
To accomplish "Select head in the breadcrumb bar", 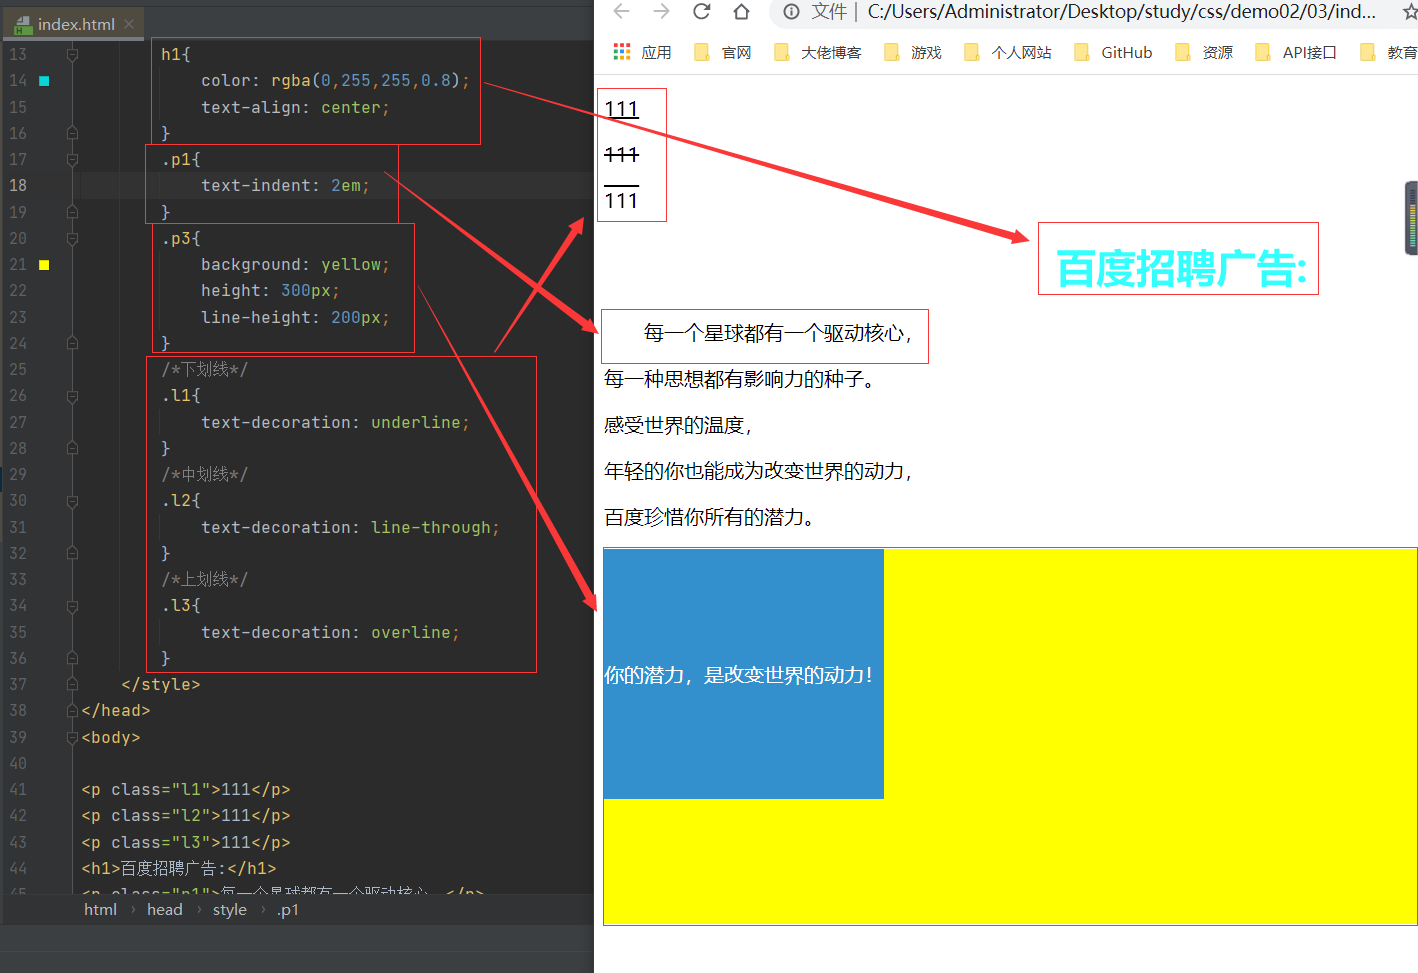I will [165, 909].
